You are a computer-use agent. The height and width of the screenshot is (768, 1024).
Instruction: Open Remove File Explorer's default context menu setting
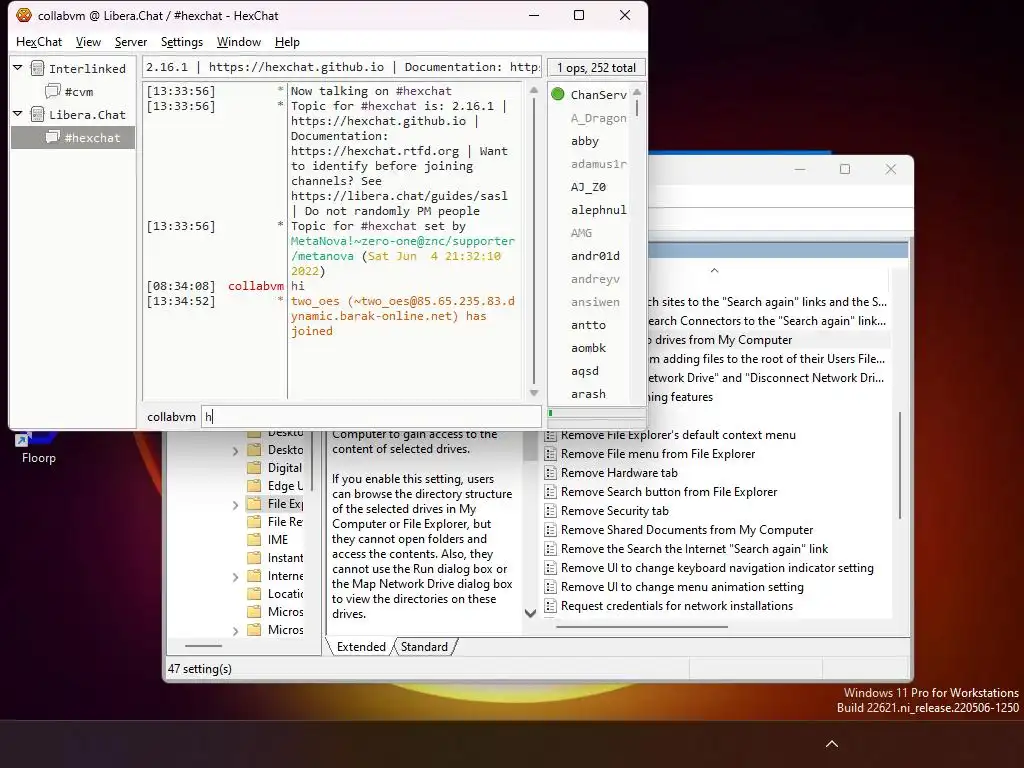click(678, 435)
